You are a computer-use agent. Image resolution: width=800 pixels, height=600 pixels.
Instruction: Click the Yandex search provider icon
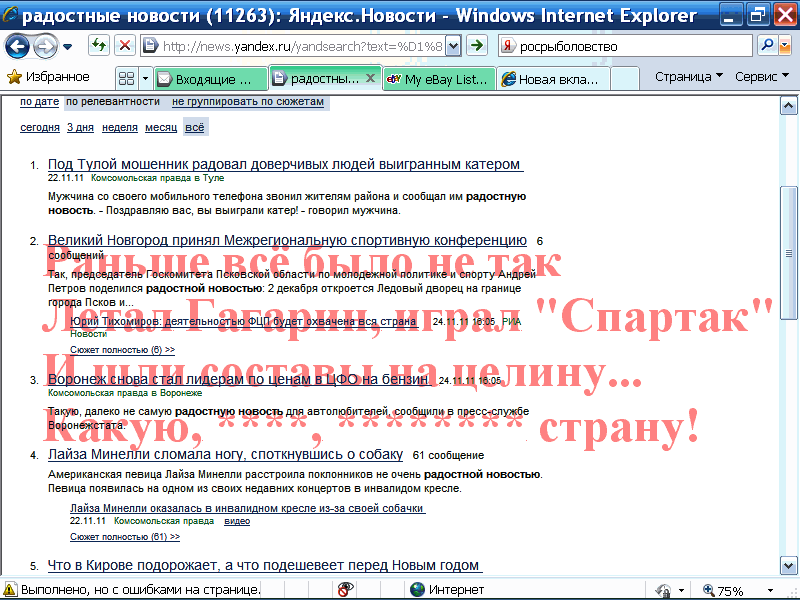[x=507, y=46]
